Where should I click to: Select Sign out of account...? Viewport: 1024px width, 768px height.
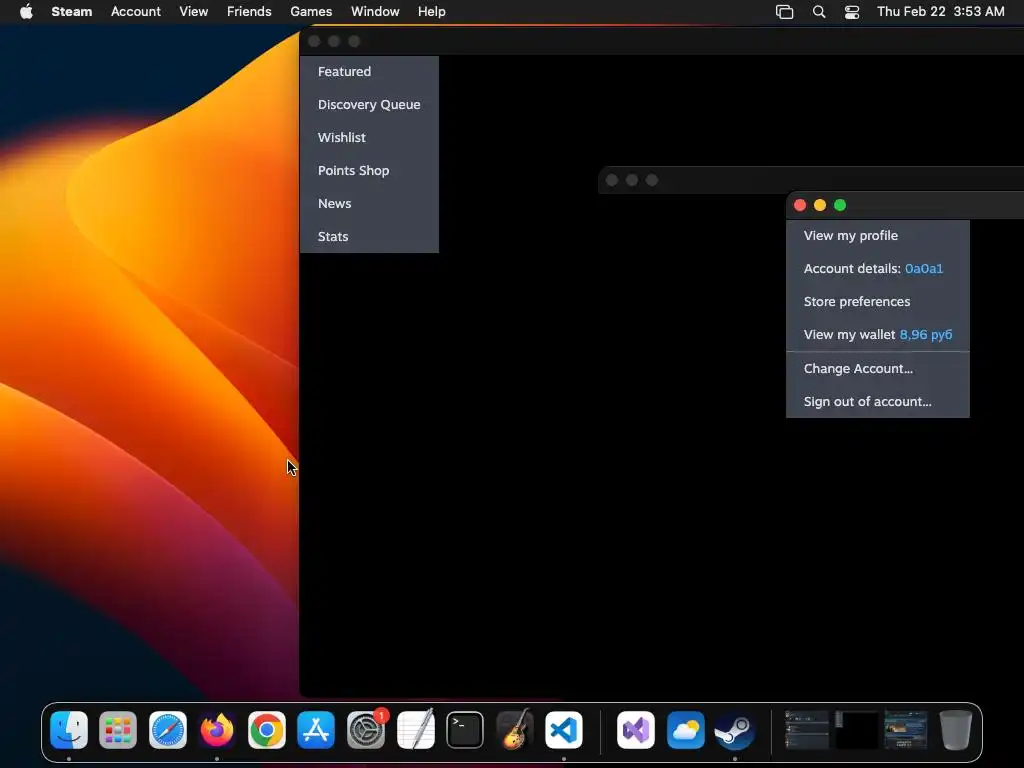pos(878,402)
